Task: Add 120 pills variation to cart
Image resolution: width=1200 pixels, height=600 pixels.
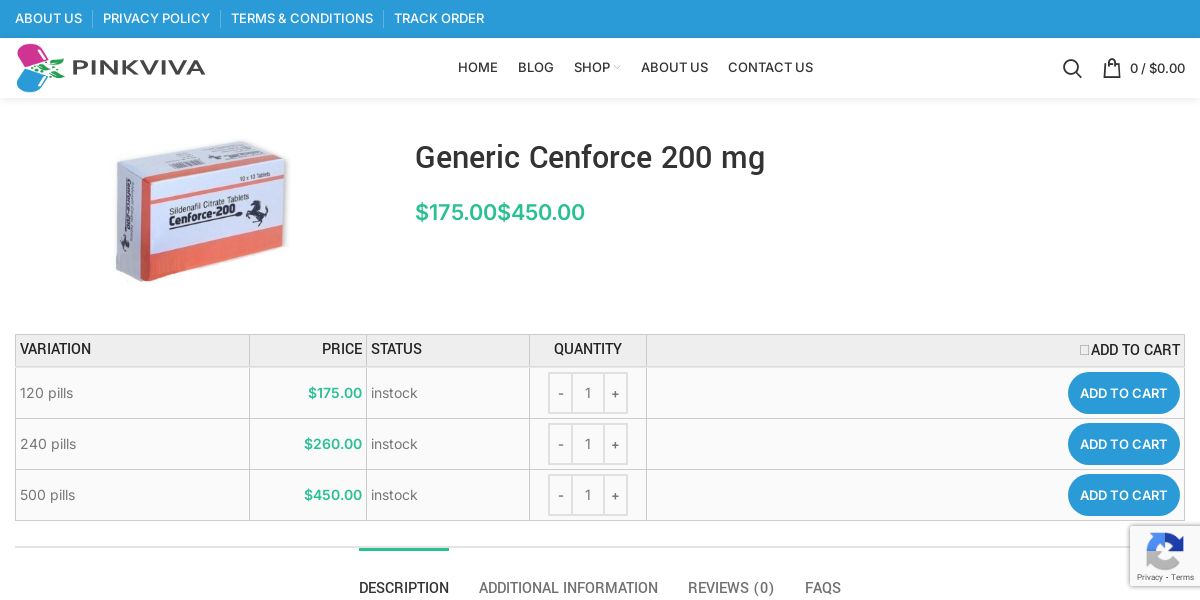Action: click(x=1123, y=393)
